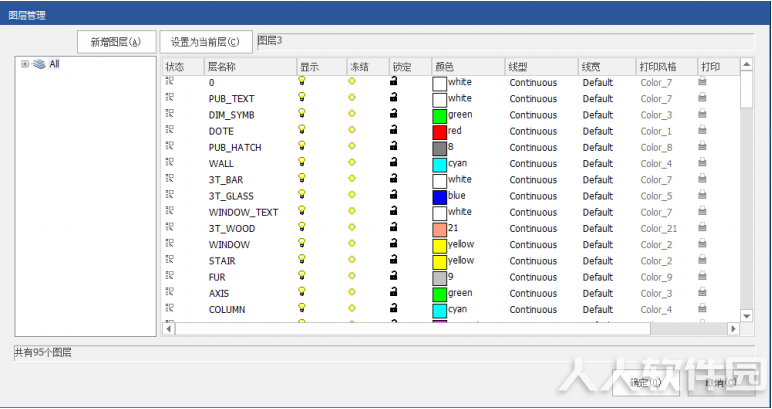Click the status icon of layer 0
772x409 pixels.
169,82
